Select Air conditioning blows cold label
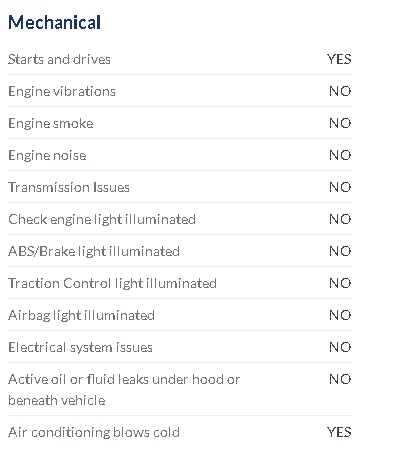This screenshot has height=466, width=413. click(x=94, y=432)
